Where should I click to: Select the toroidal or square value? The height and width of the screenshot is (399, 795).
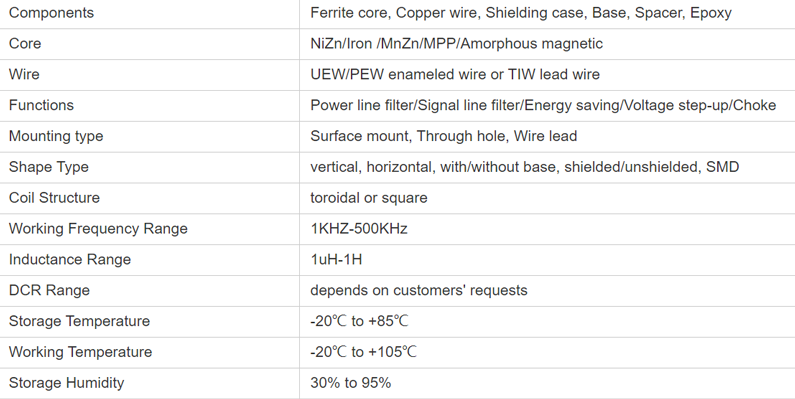[x=369, y=198]
